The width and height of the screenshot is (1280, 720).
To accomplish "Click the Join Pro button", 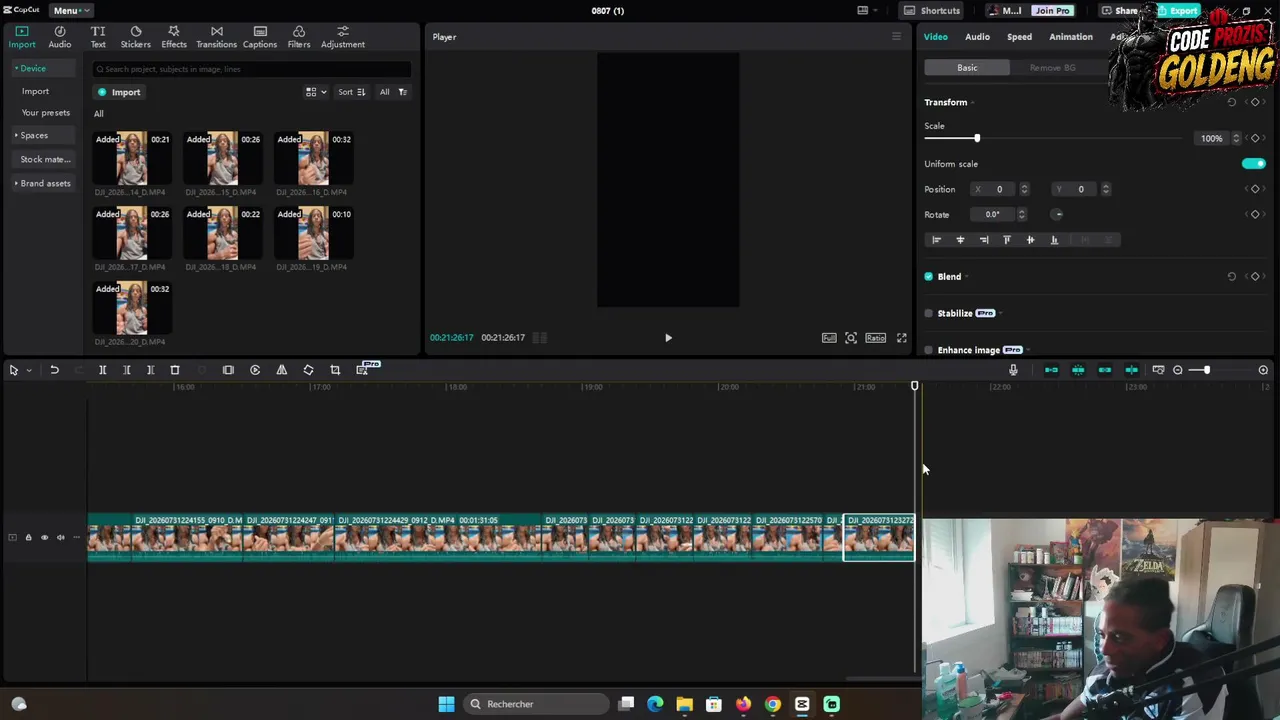I will click(x=1052, y=10).
